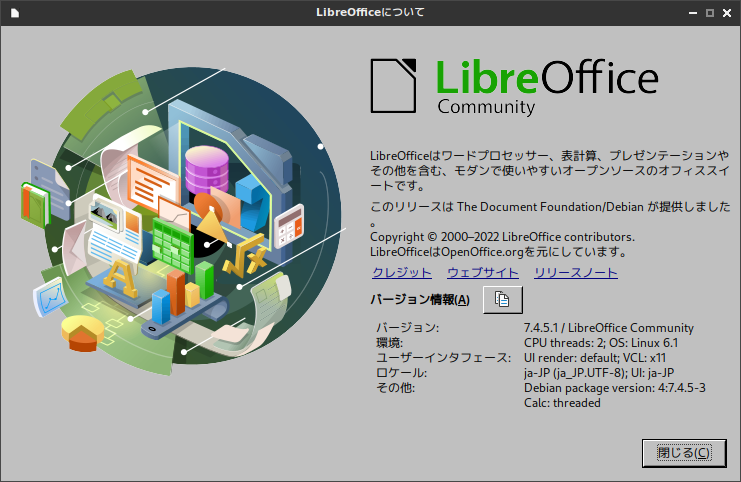741x482 pixels.
Task: Minimize the LibreOffice About window
Action: (693, 13)
